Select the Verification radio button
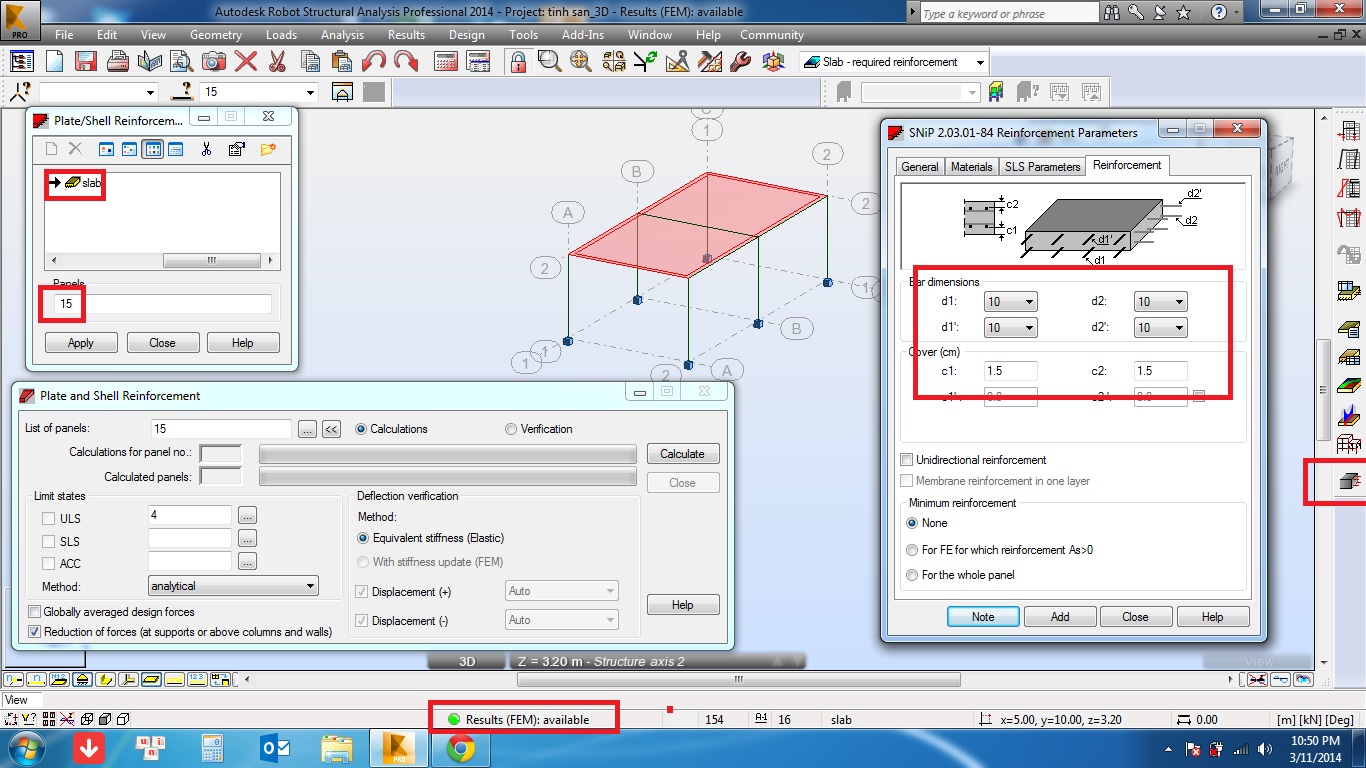 click(511, 429)
